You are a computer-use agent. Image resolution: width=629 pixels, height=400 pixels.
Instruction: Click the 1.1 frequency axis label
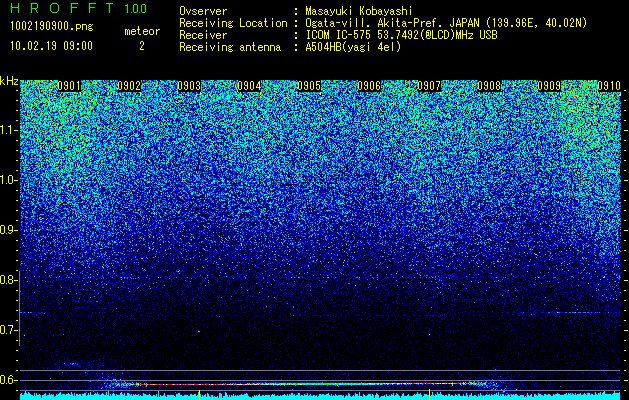tap(9, 130)
